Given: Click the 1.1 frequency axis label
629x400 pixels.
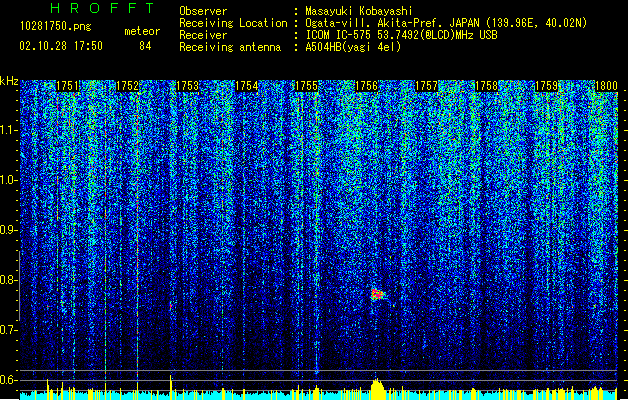Looking at the screenshot, I should tap(9, 130).
